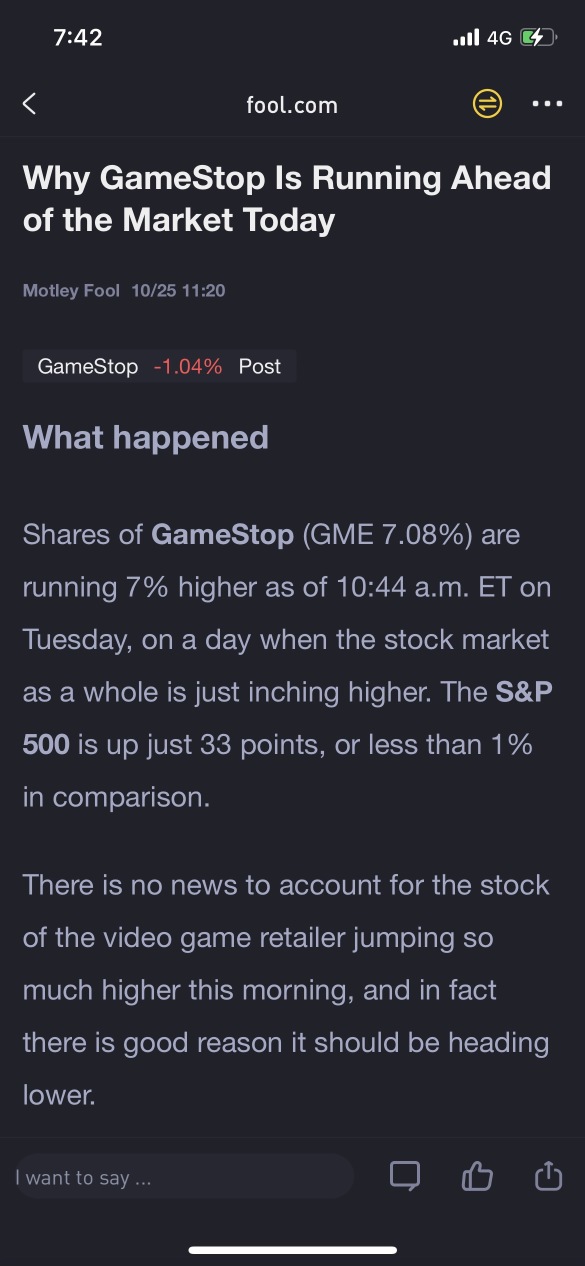Click the bold GameStop link in article

tap(222, 534)
